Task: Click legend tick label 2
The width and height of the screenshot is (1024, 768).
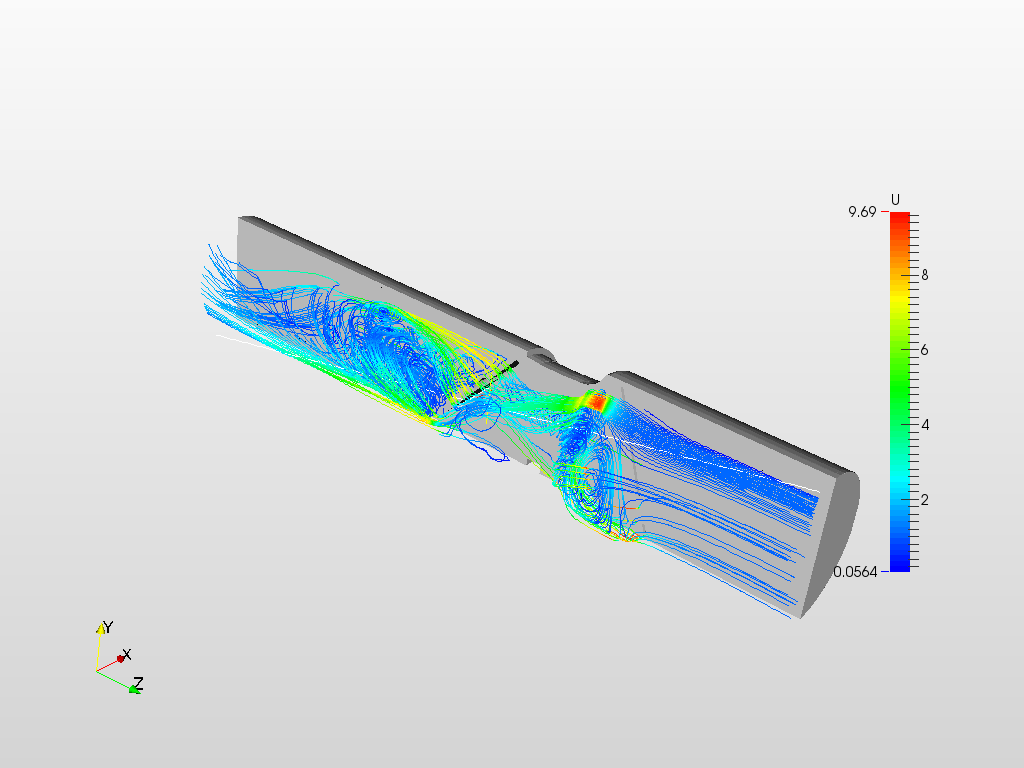Action: (x=924, y=500)
